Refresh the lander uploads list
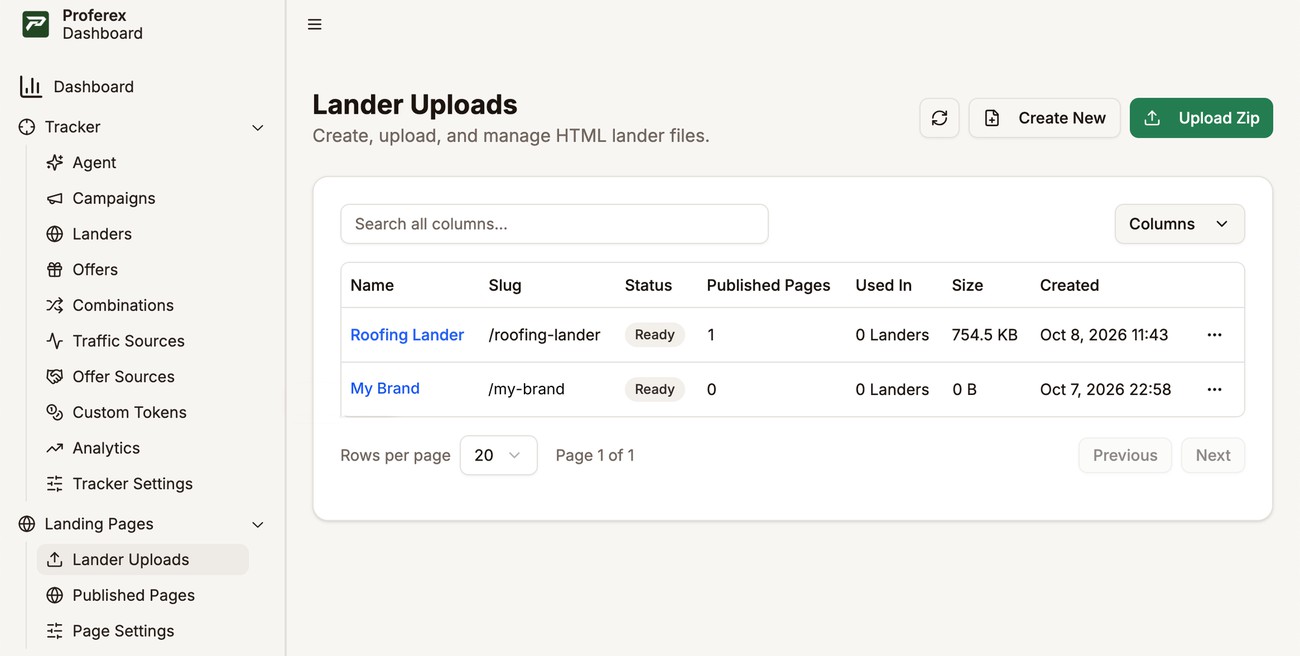This screenshot has width=1300, height=656. tap(939, 118)
